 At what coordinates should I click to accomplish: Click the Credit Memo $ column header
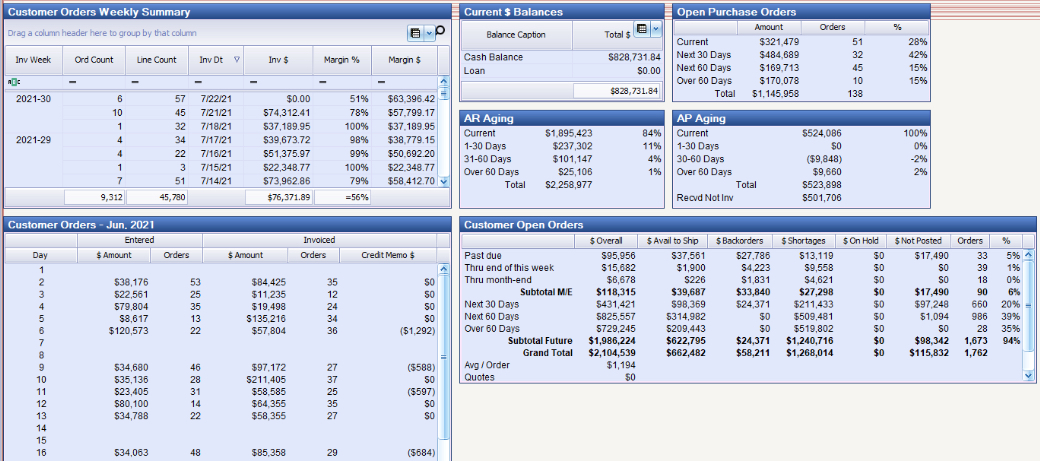(387, 255)
